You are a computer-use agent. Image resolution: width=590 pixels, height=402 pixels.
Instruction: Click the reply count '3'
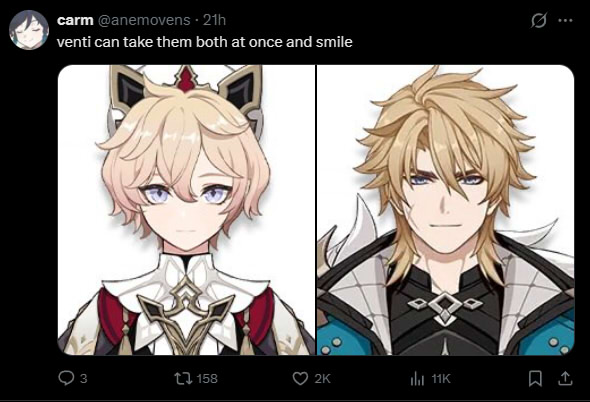click(x=84, y=378)
